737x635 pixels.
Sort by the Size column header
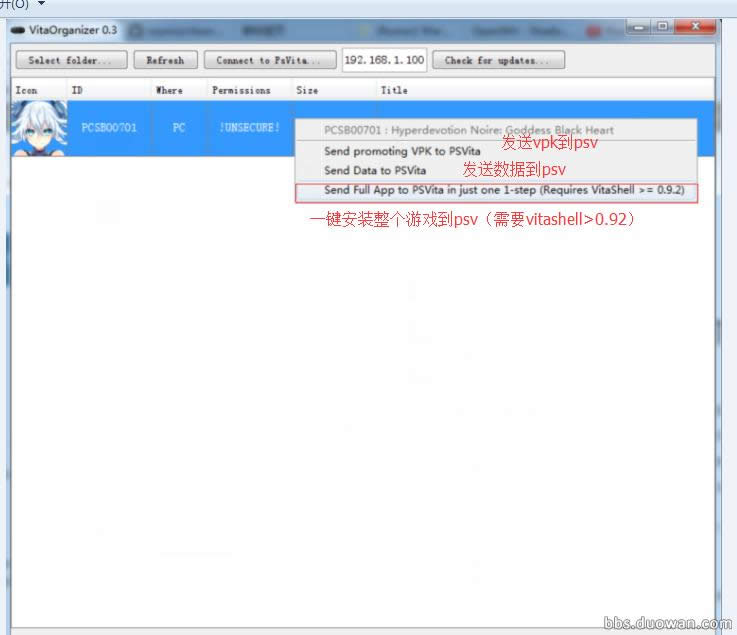pyautogui.click(x=307, y=90)
